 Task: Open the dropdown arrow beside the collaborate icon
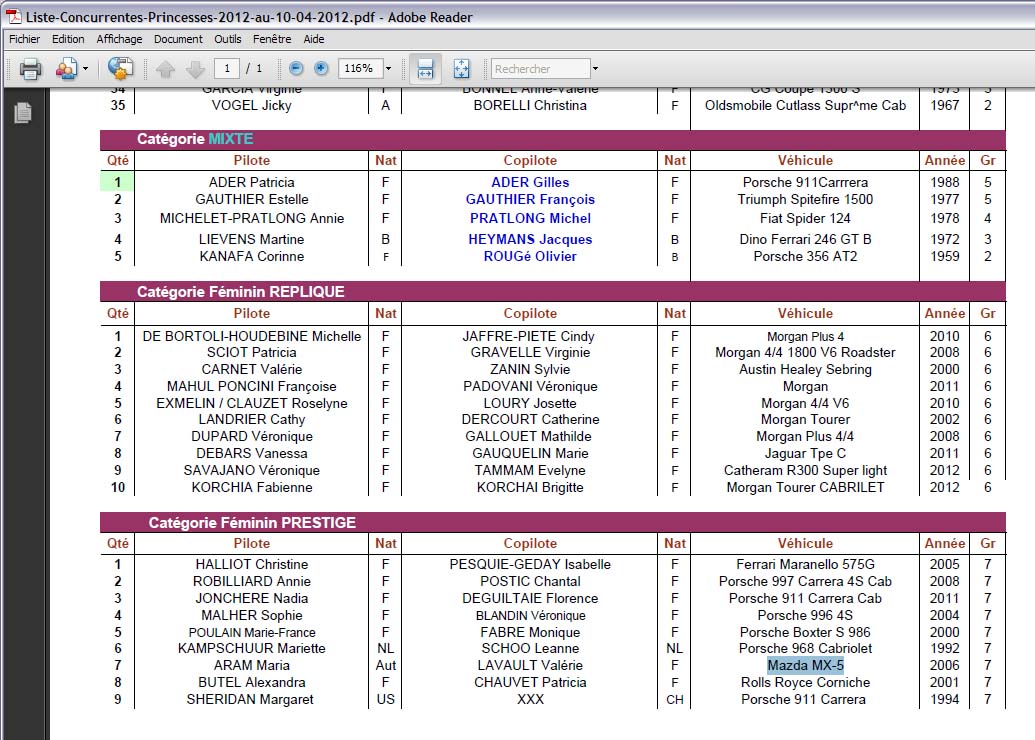click(x=85, y=69)
